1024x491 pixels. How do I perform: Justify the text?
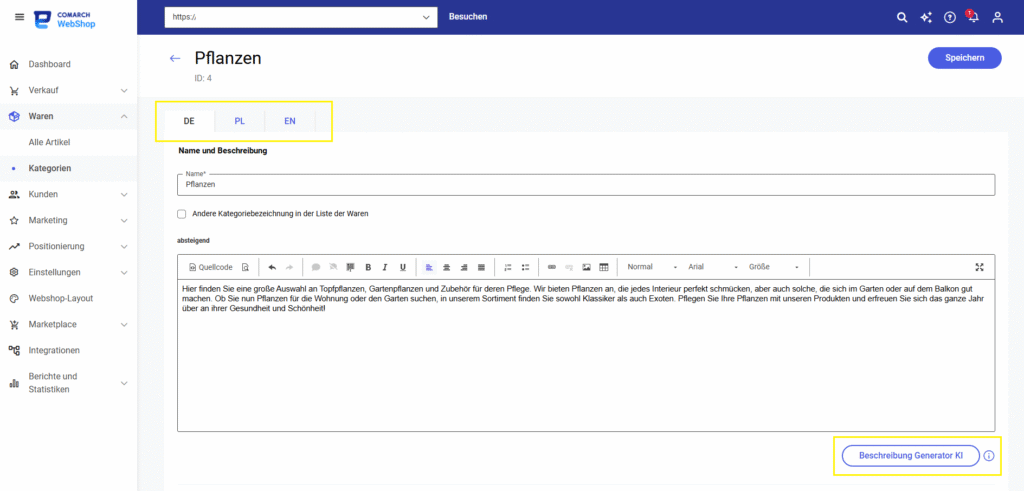481,267
